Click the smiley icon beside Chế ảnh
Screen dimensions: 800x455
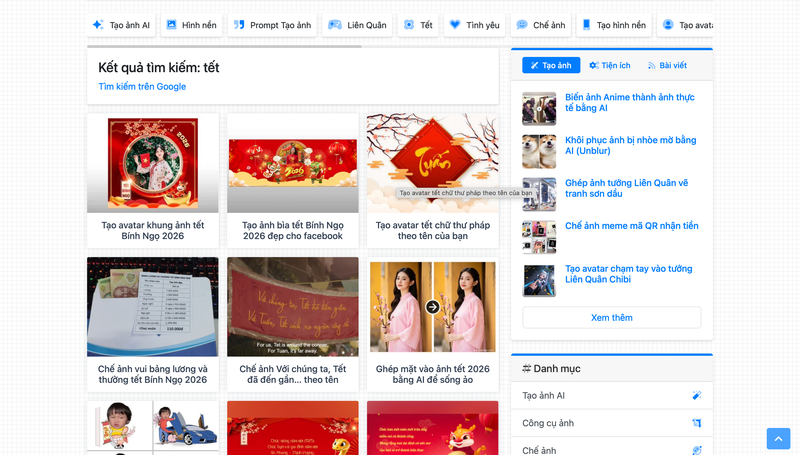(522, 24)
